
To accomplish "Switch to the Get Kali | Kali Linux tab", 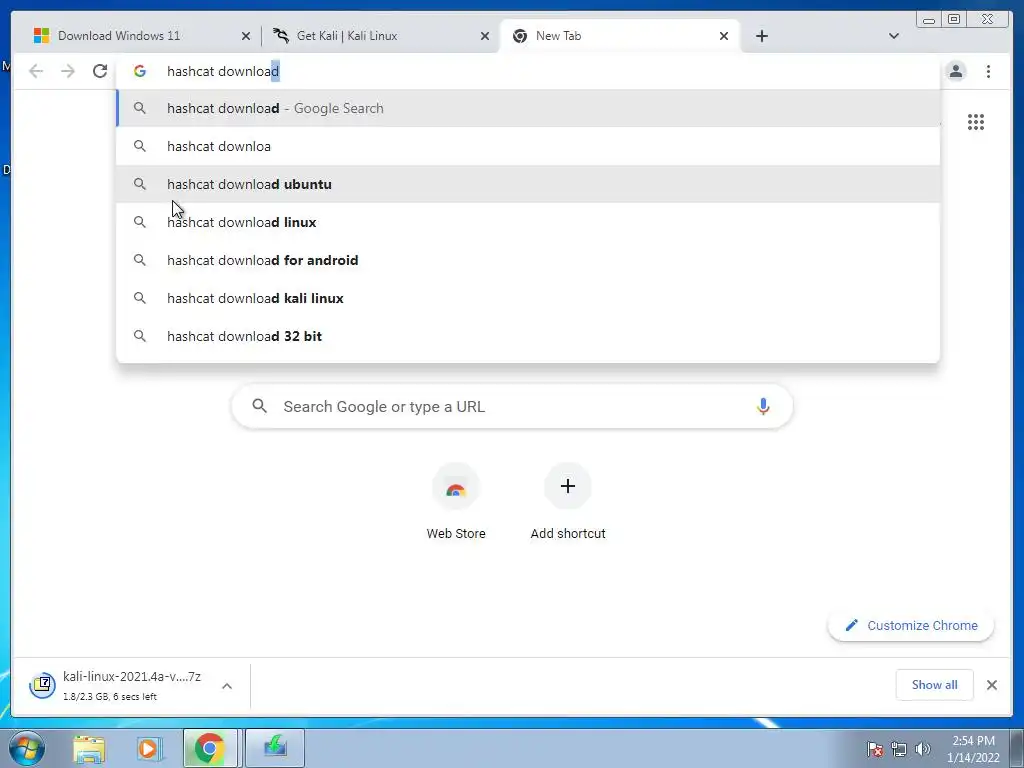I will [381, 36].
